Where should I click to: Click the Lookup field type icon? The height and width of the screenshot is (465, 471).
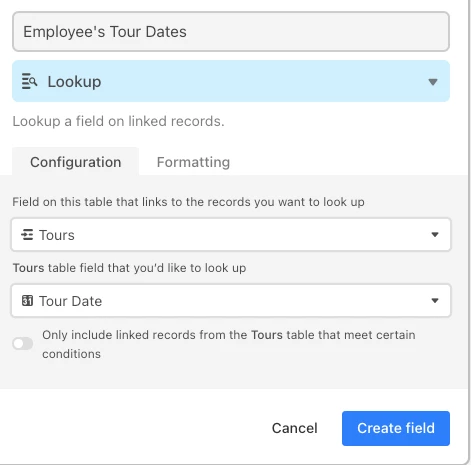click(x=29, y=81)
